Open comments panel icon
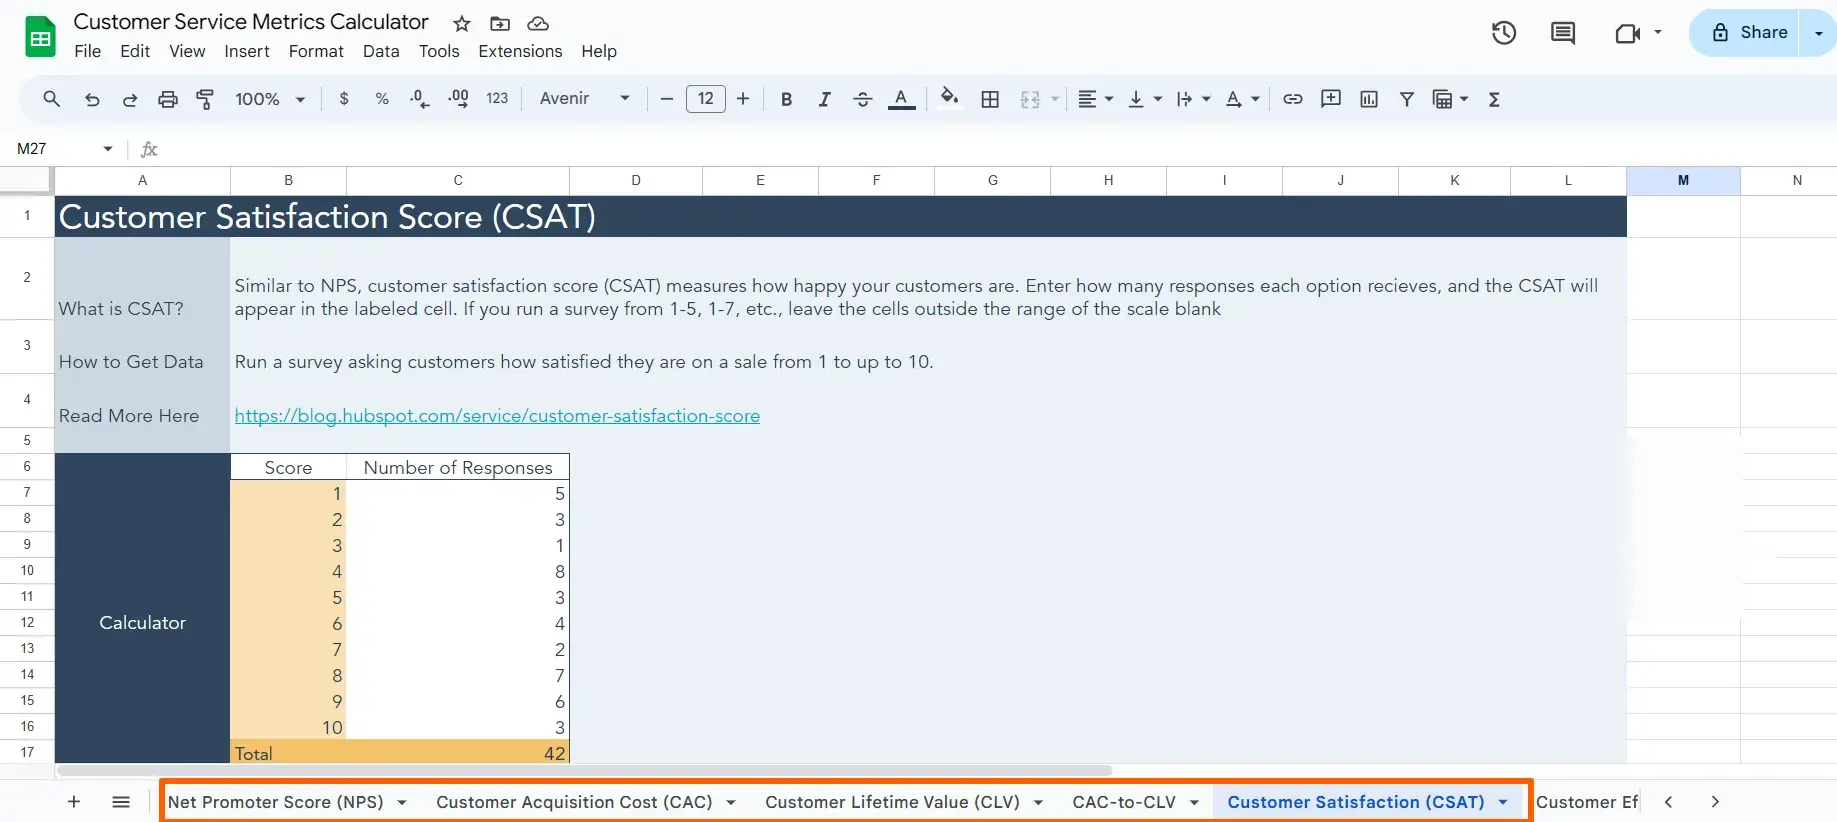 (1562, 33)
